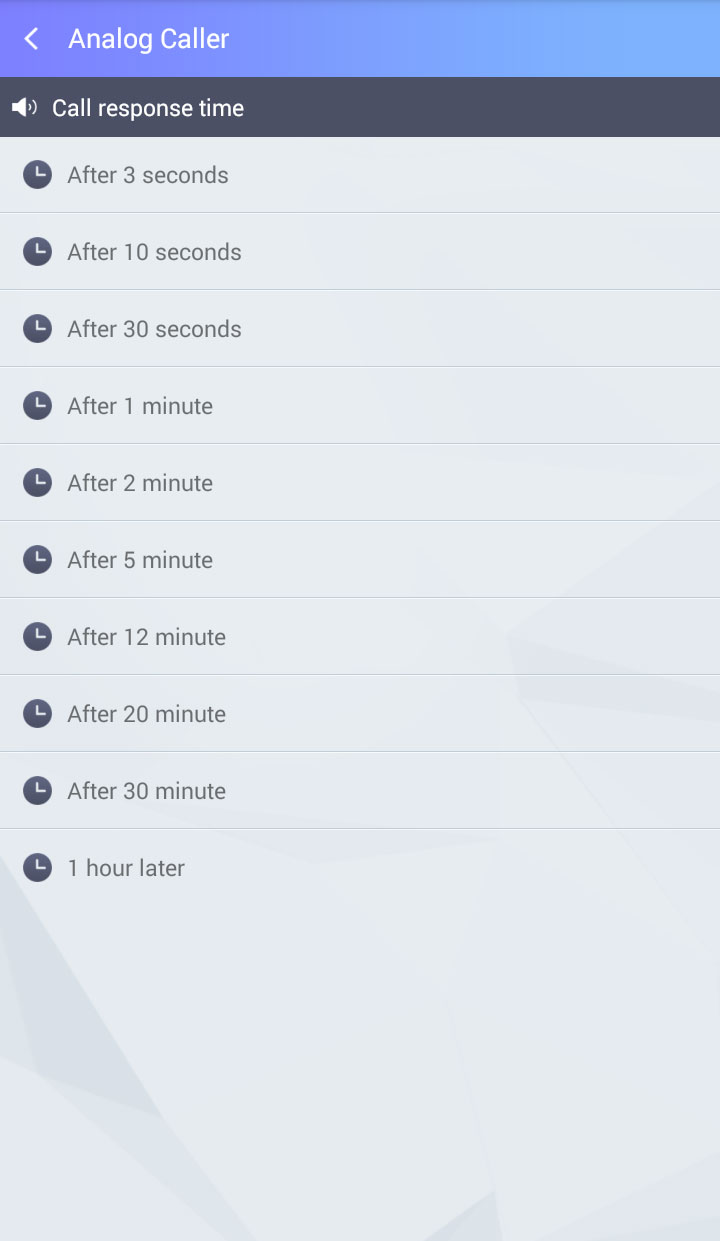Pick After 1 minute response time
The width and height of the screenshot is (720, 1241).
[140, 406]
